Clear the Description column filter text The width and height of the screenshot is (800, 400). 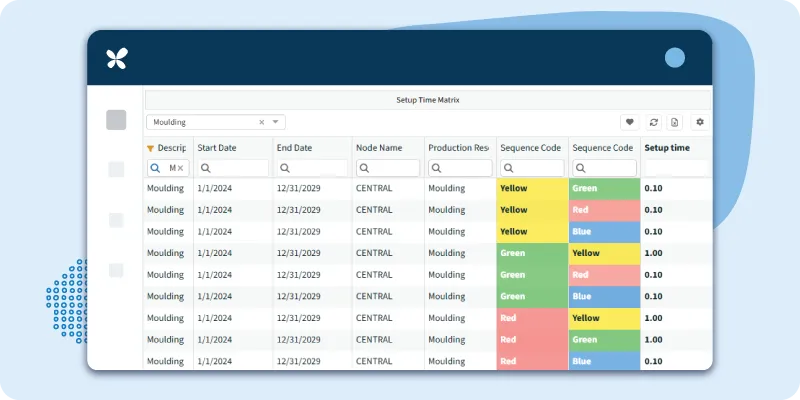pos(181,168)
